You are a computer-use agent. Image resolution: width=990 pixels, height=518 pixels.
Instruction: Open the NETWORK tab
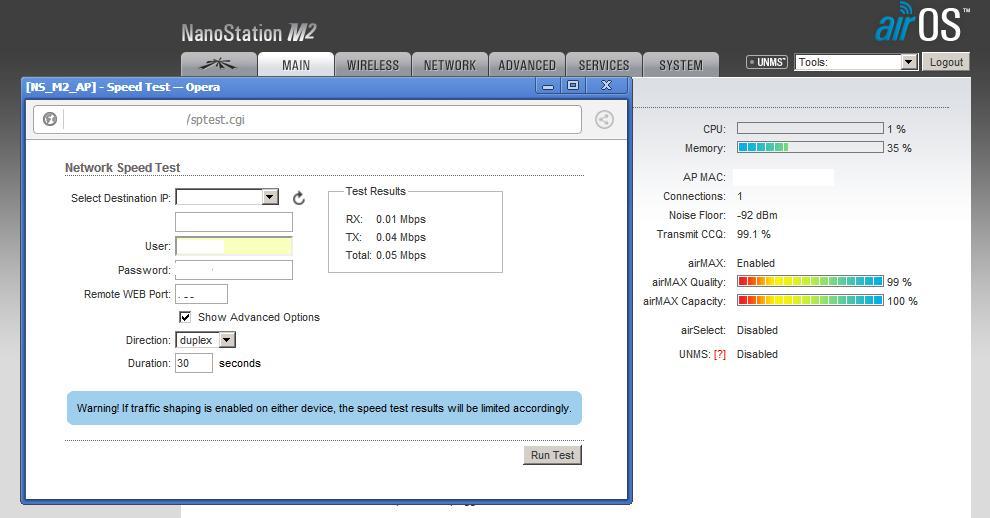[449, 65]
